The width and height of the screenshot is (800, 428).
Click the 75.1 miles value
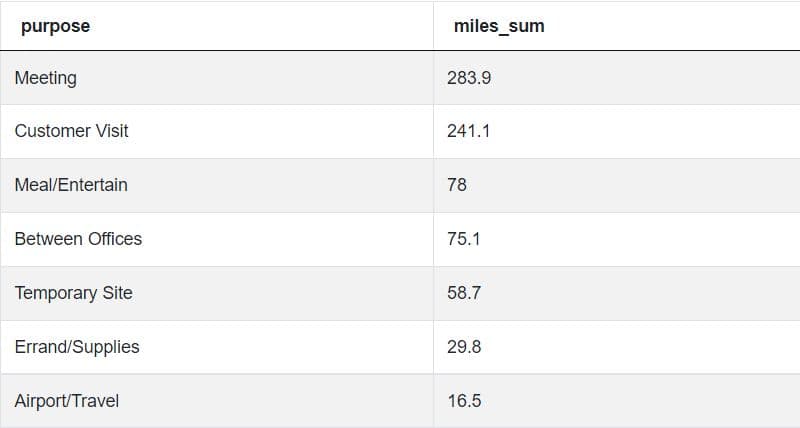463,239
